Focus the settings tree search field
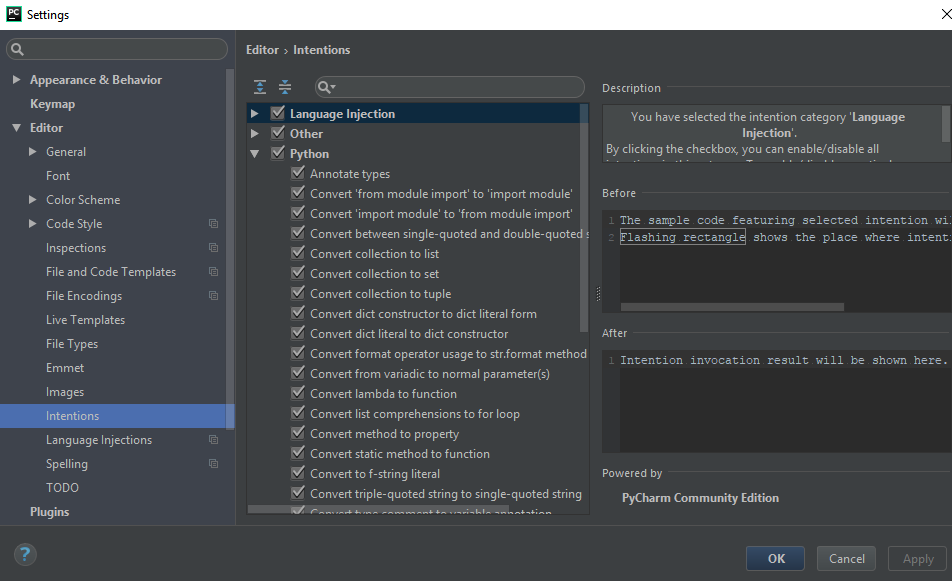 tap(117, 49)
